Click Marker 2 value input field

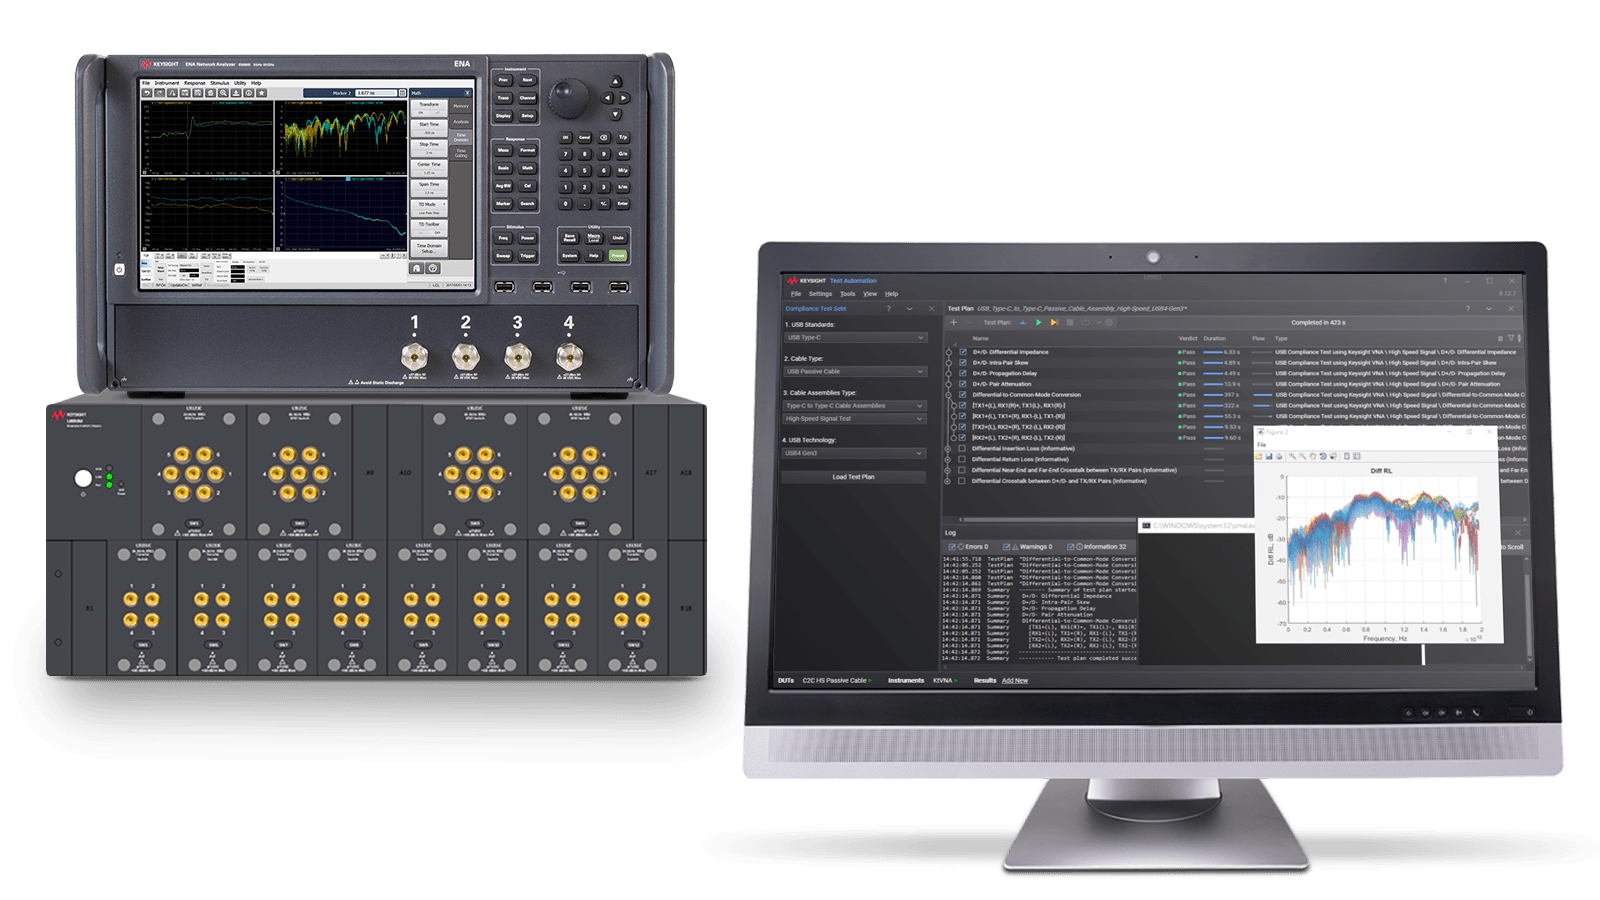[376, 93]
